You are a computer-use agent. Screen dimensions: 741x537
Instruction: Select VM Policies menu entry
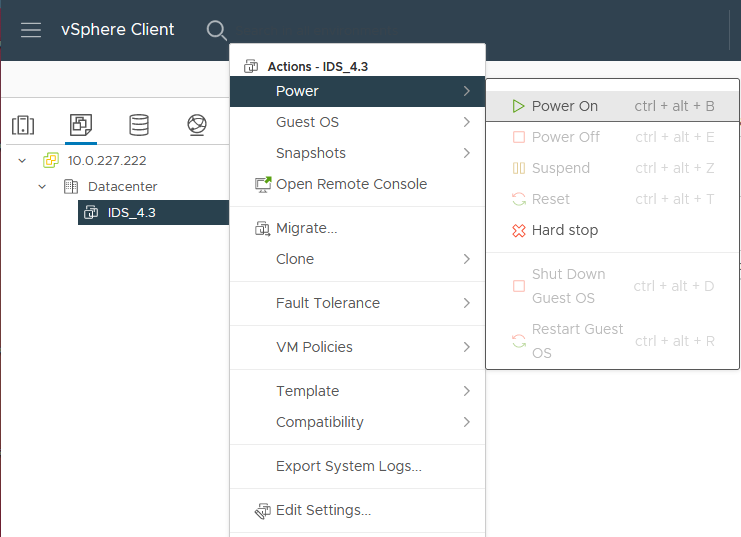pyautogui.click(x=357, y=347)
